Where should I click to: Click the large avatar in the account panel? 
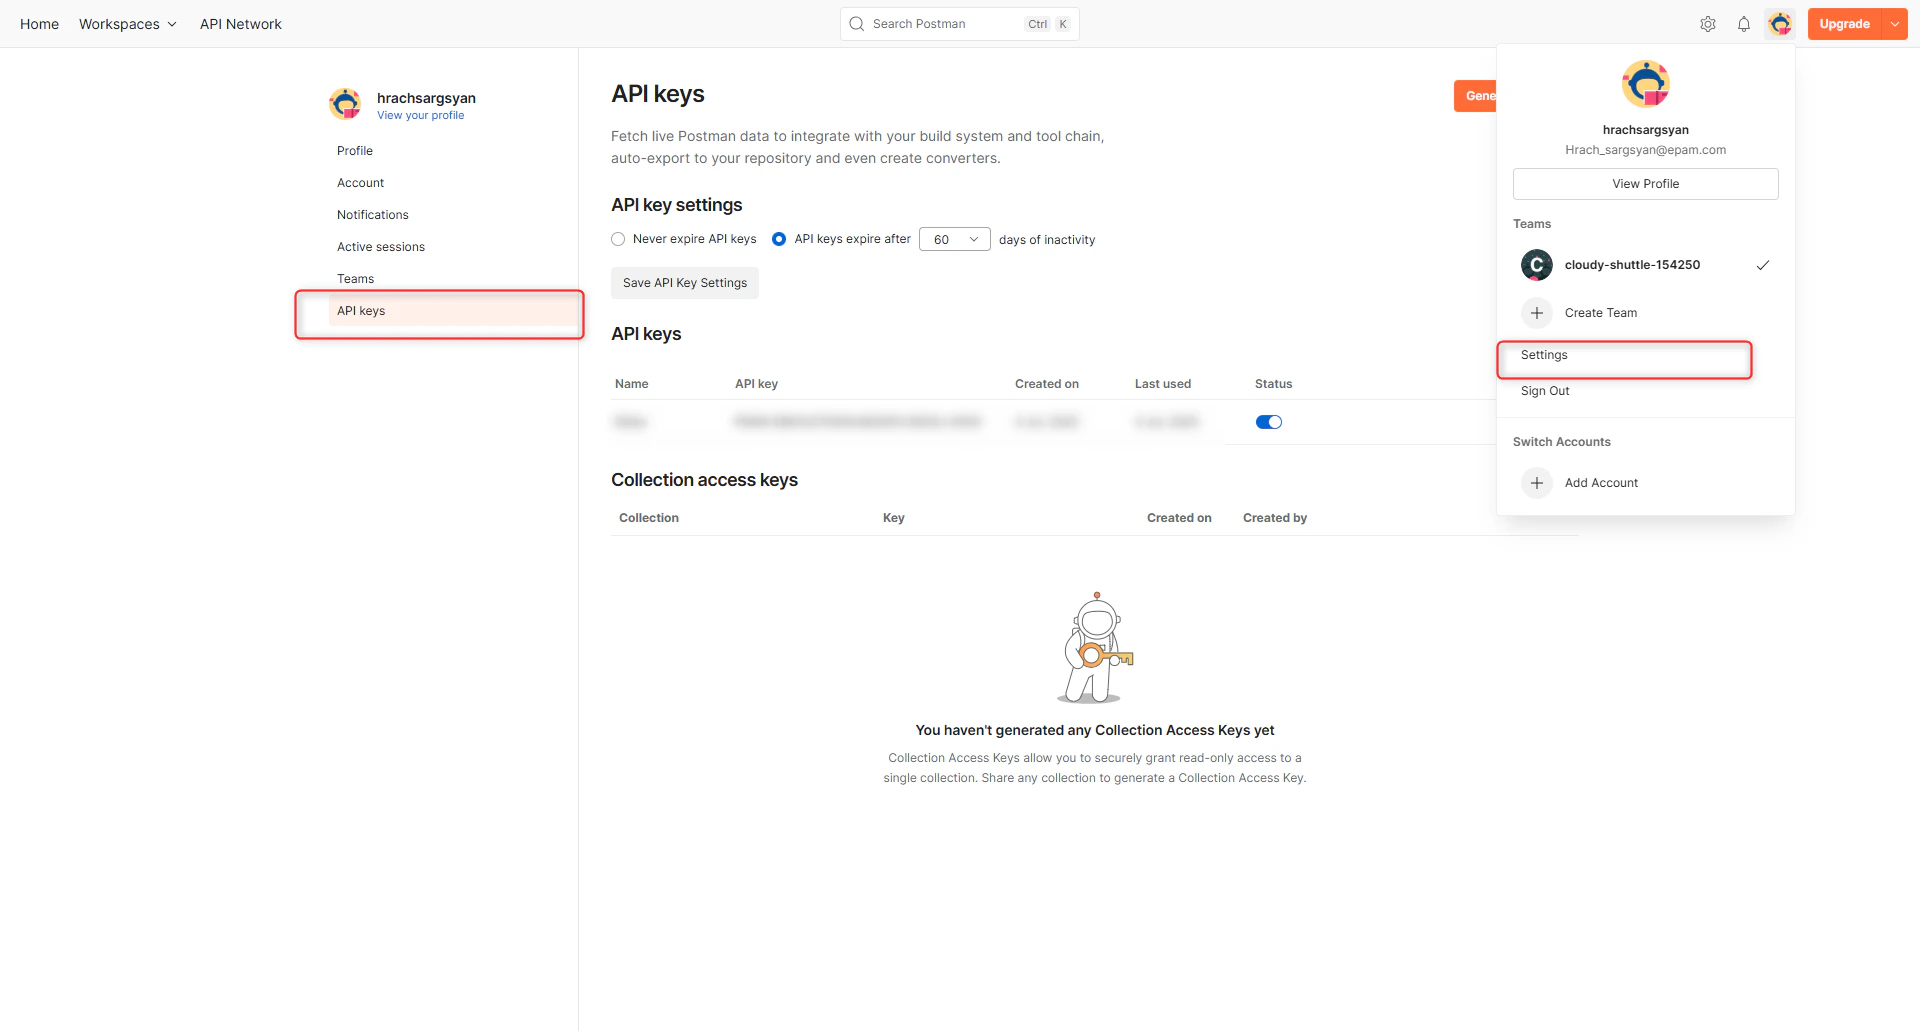coord(1645,83)
